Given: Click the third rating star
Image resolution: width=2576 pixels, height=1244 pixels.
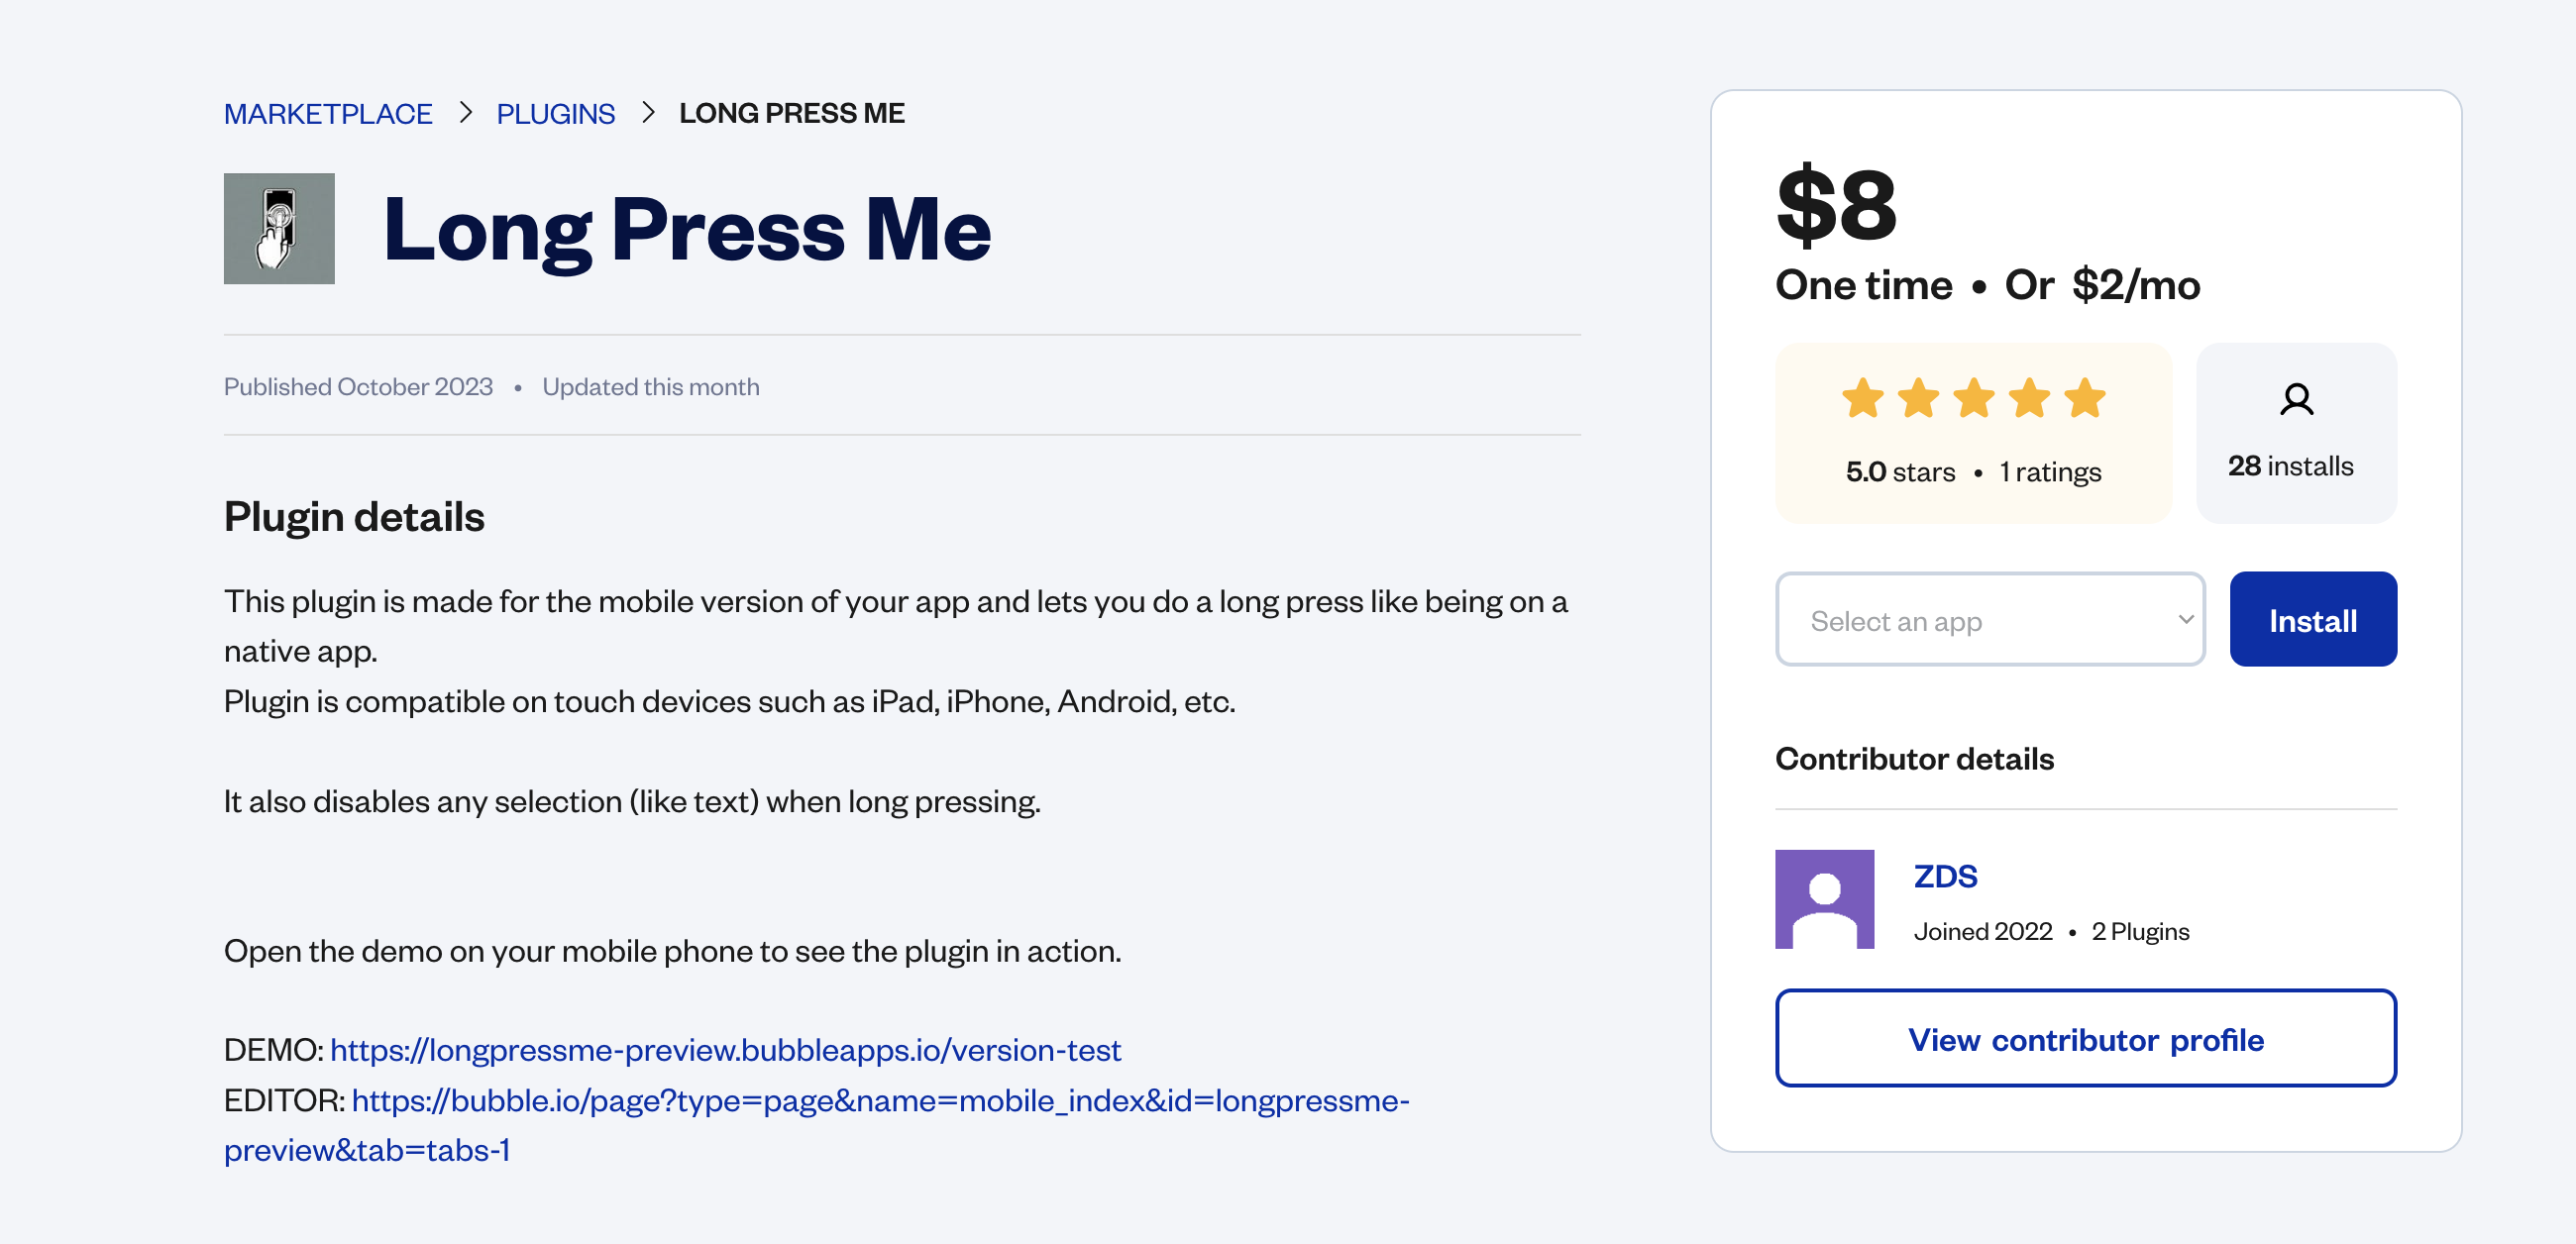Looking at the screenshot, I should click(x=1973, y=398).
